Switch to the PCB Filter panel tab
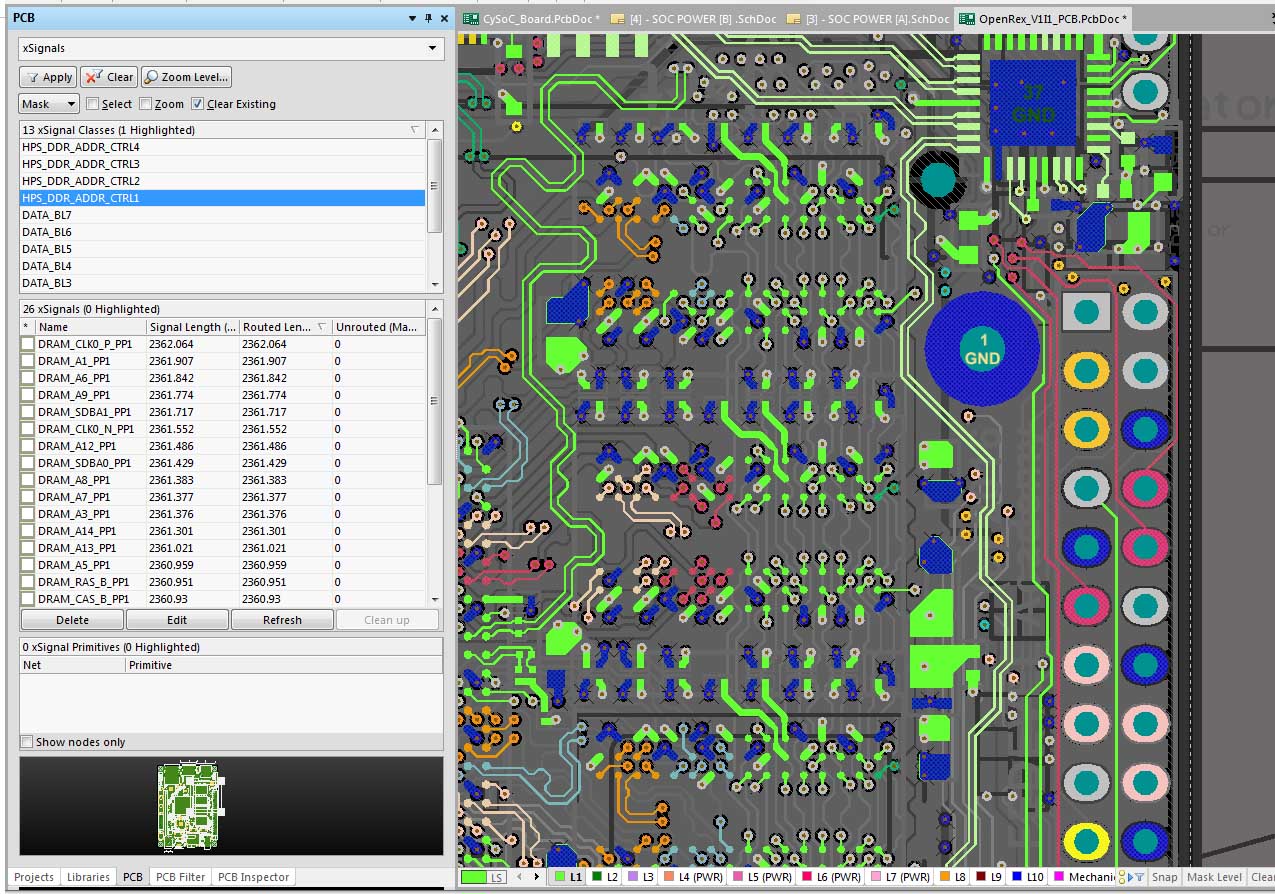Image resolution: width=1275 pixels, height=894 pixels. pyautogui.click(x=180, y=877)
